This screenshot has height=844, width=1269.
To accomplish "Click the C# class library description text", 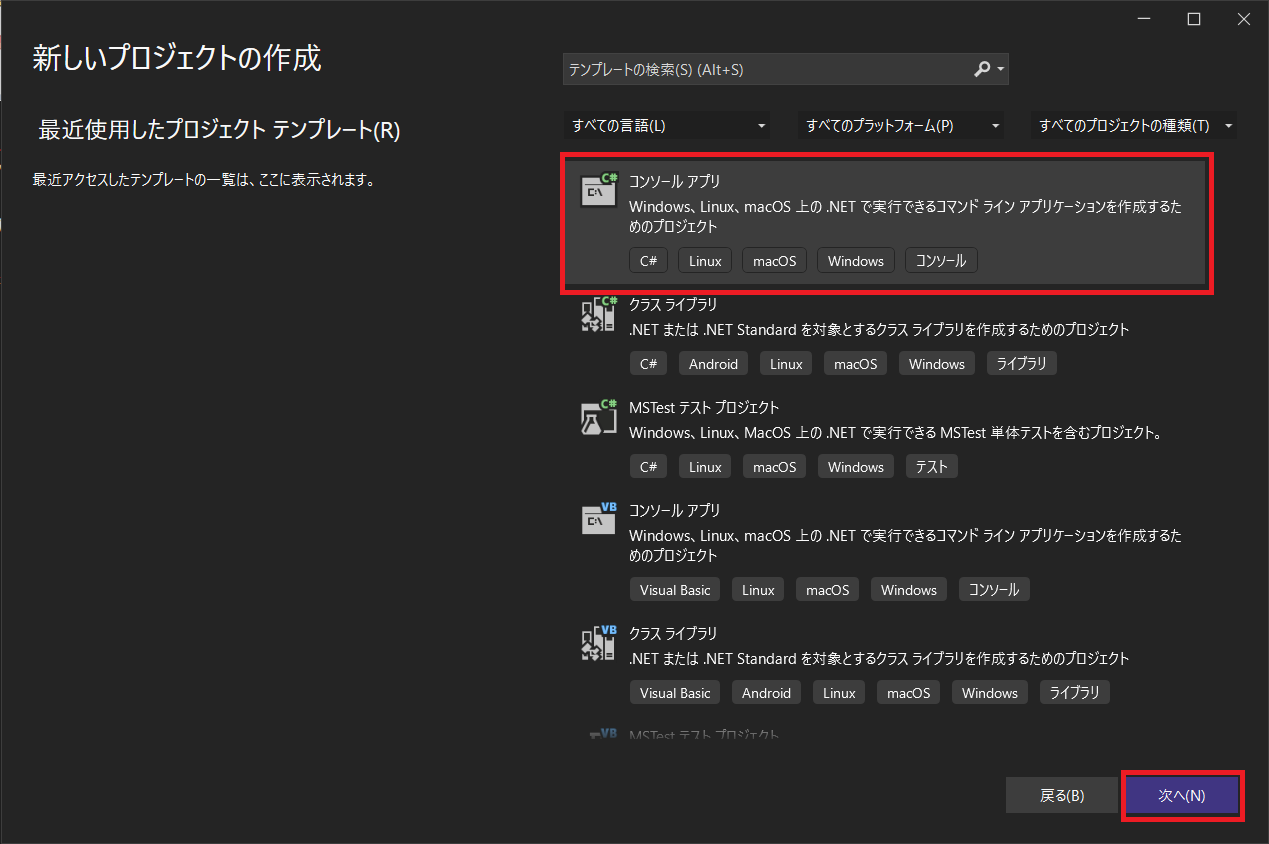I will pos(879,329).
